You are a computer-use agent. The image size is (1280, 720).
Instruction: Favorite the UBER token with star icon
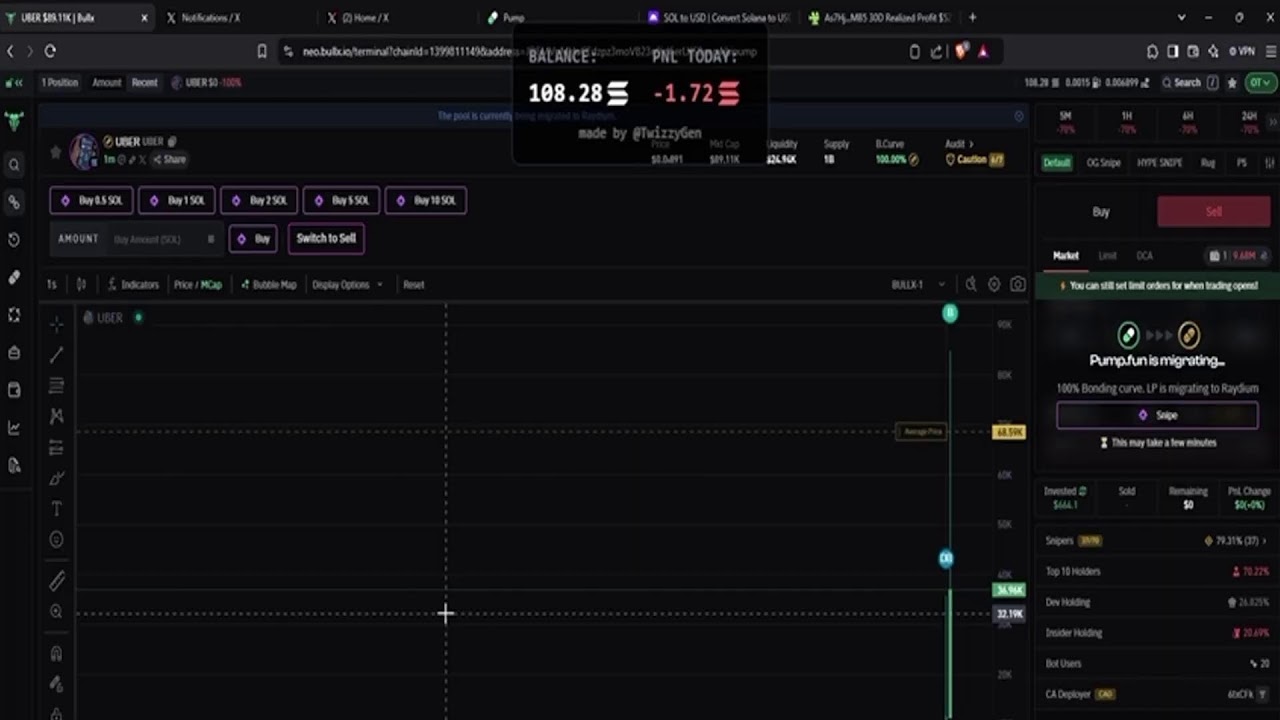pos(55,152)
